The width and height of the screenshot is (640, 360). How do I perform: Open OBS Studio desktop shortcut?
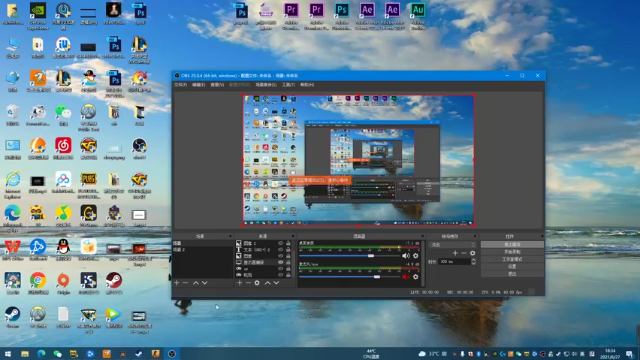139,149
